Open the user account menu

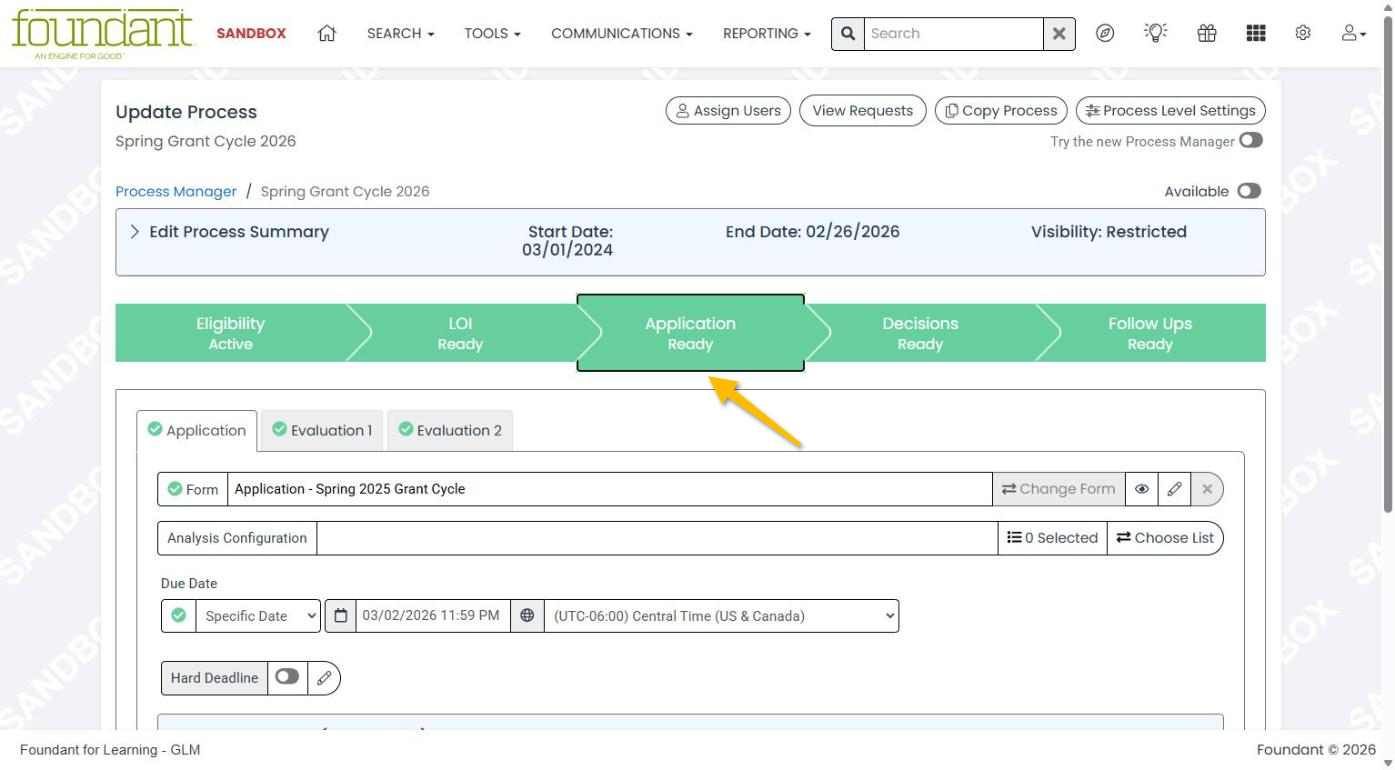pyautogui.click(x=1354, y=33)
